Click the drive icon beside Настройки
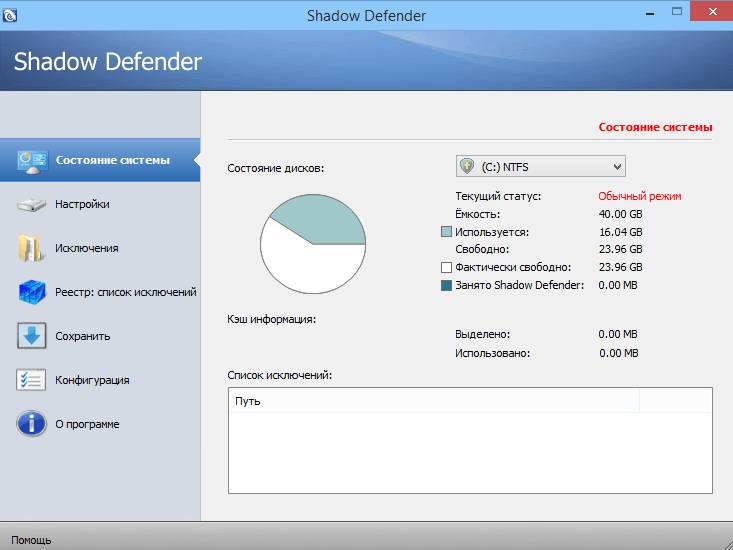733x550 pixels. pyautogui.click(x=31, y=205)
